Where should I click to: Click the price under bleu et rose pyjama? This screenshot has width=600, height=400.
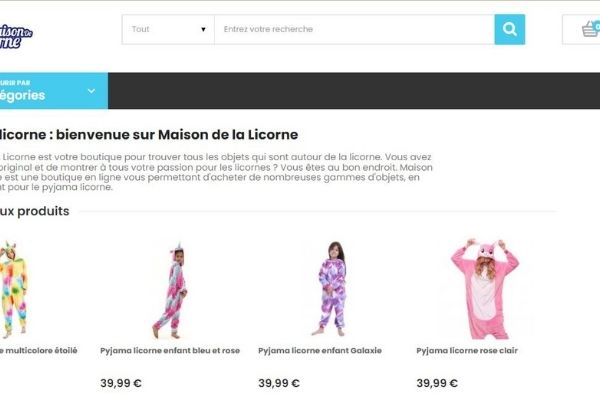pyautogui.click(x=121, y=383)
